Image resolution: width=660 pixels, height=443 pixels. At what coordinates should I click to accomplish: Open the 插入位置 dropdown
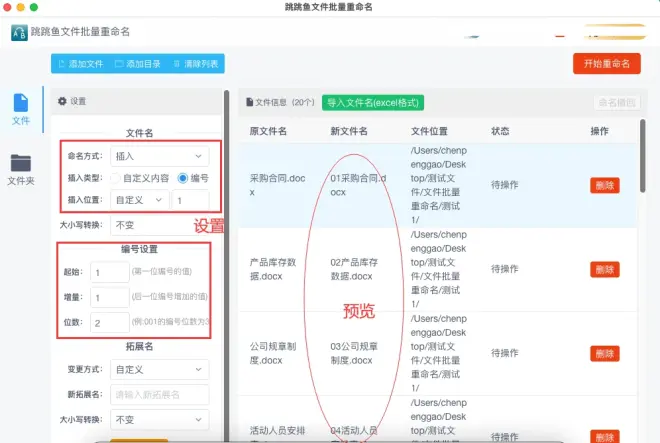coord(139,200)
